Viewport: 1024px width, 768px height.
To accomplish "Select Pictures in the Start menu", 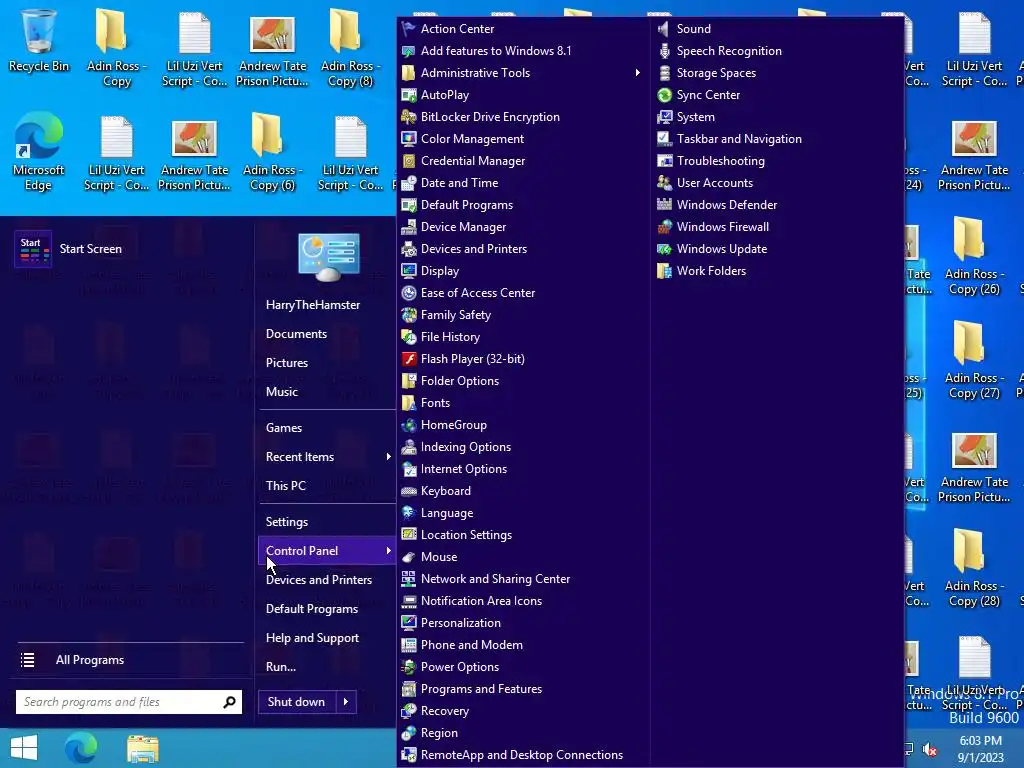I will pyautogui.click(x=287, y=362).
